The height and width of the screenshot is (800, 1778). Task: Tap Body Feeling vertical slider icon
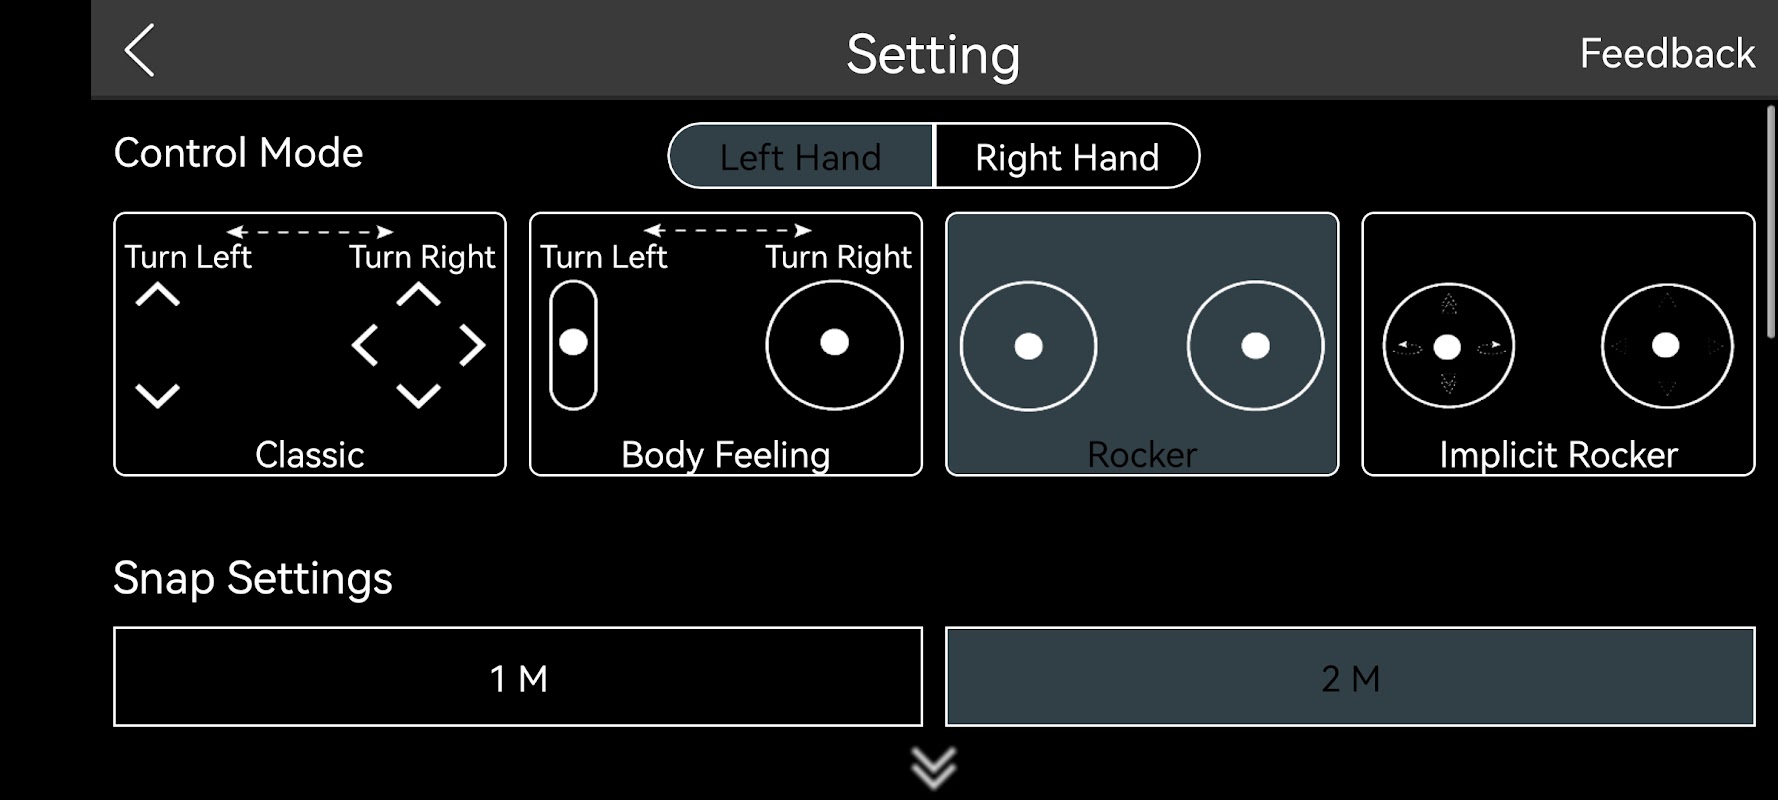click(573, 345)
